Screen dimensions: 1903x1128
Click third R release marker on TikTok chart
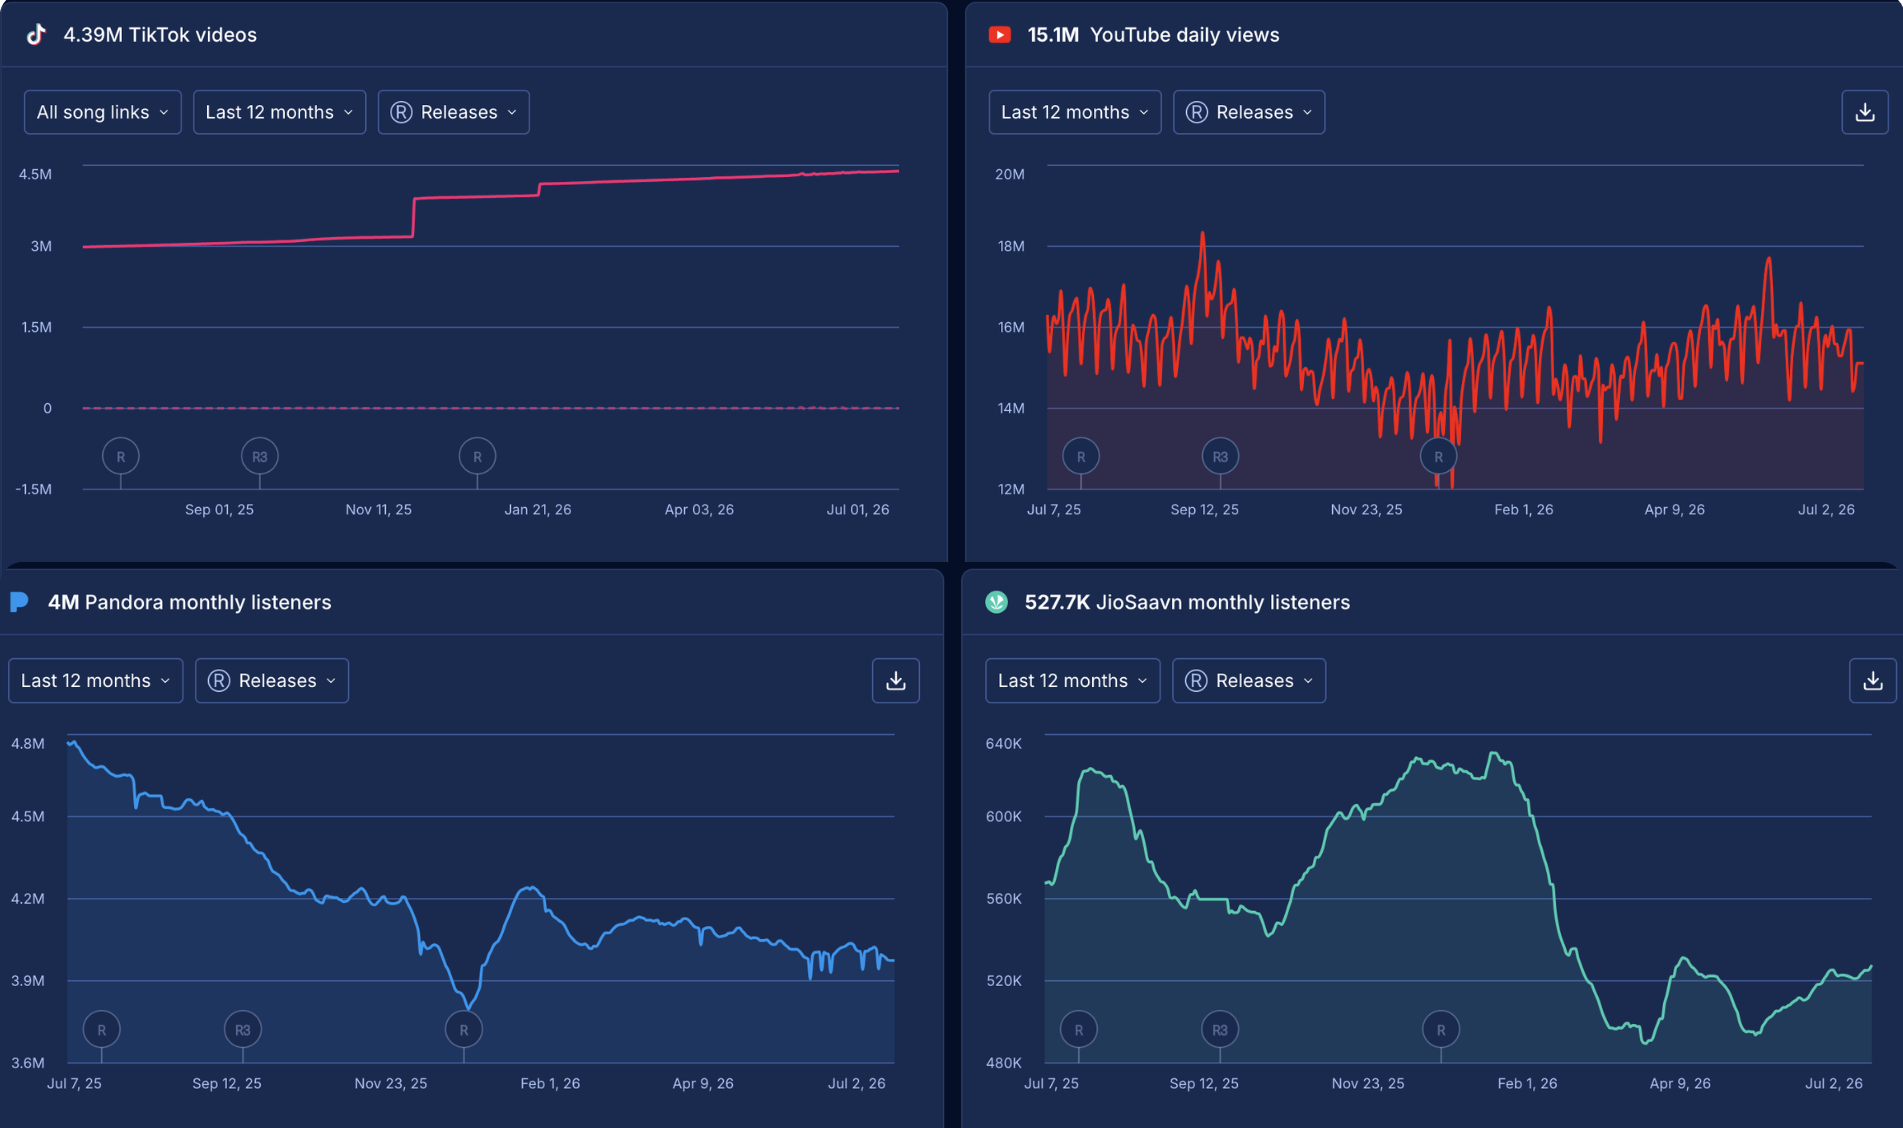(477, 456)
